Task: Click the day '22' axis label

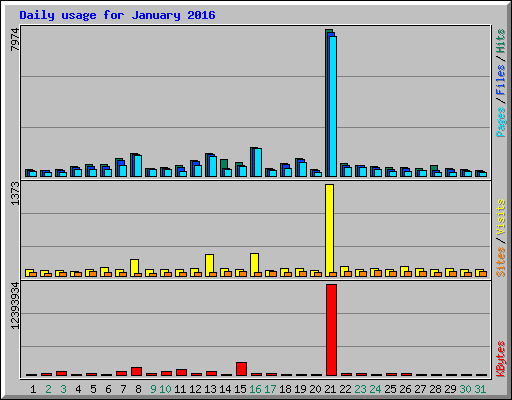Action: click(345, 389)
